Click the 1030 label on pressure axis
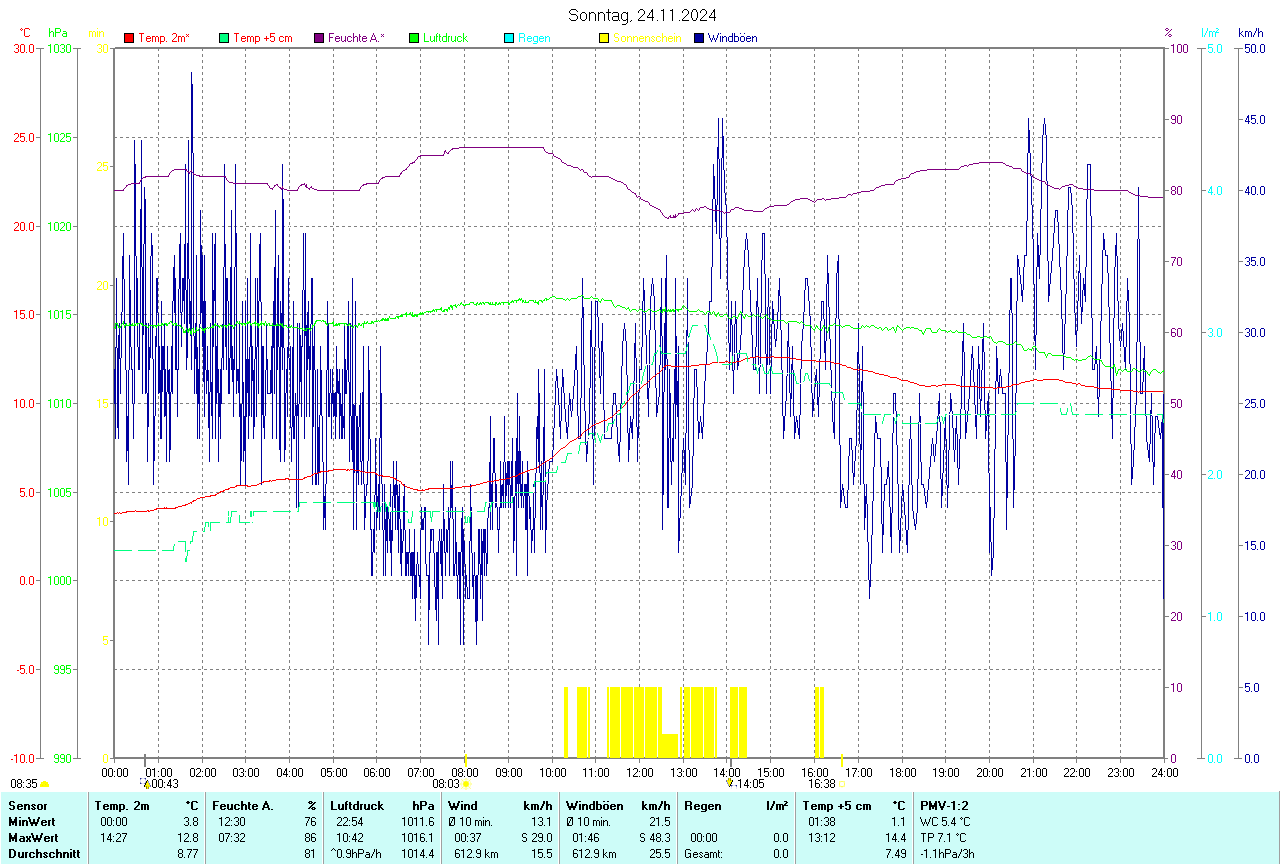This screenshot has height=864, width=1280. 60,48
